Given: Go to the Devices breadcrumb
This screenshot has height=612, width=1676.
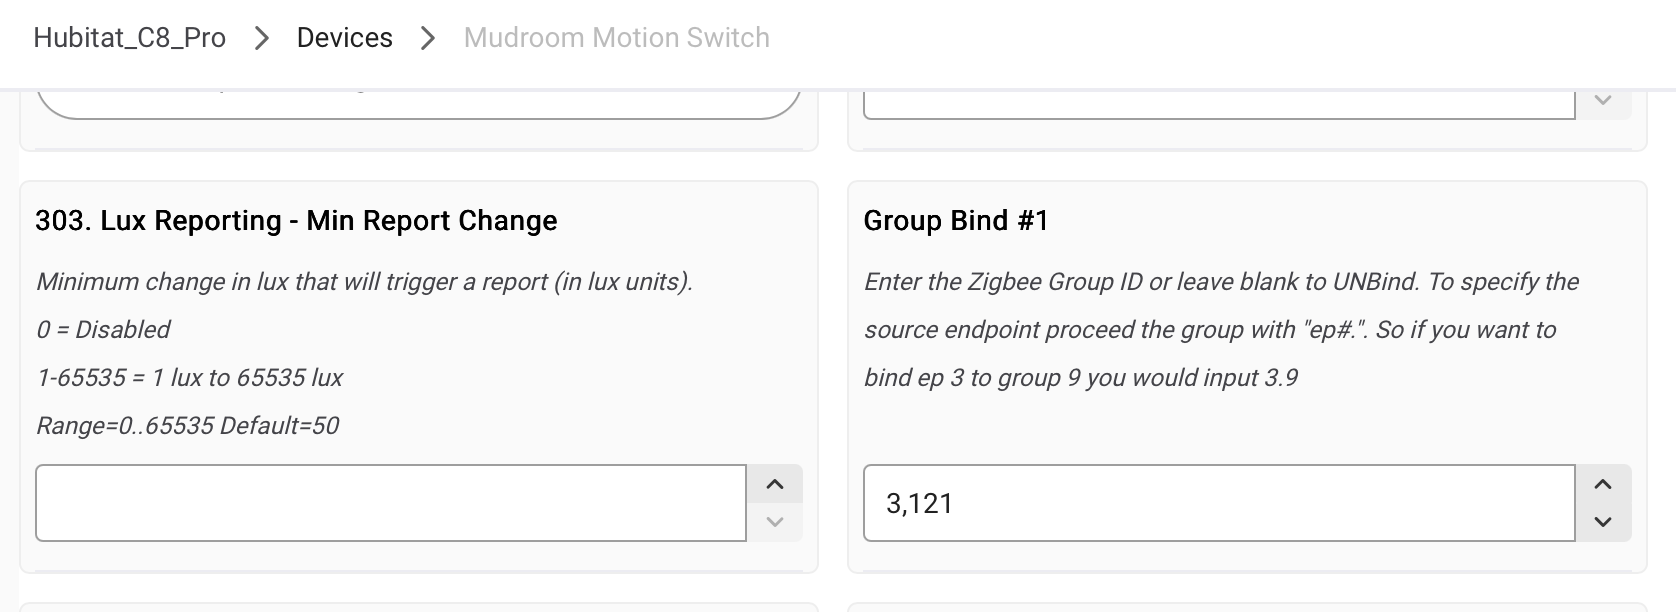Looking at the screenshot, I should [x=344, y=38].
